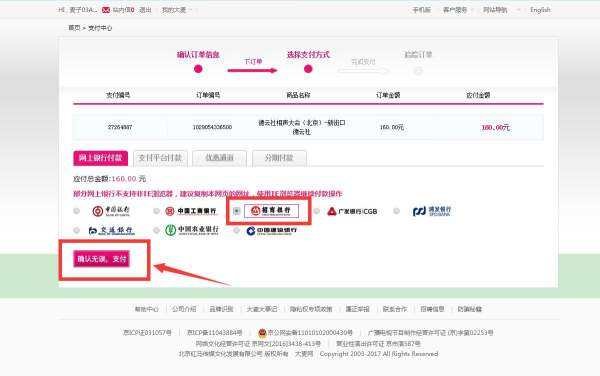Screen dimensions: 600x376
Task: Switch the site language to English
Action: click(540, 10)
